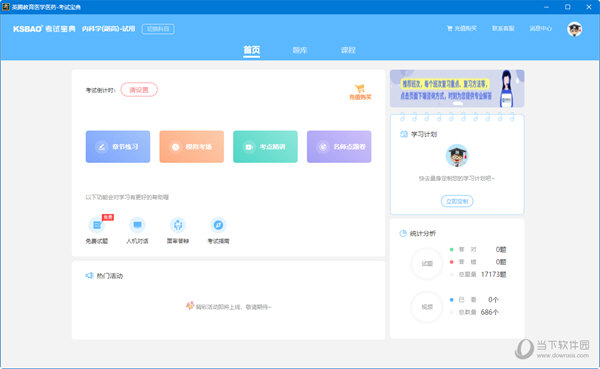Click the study plan prompt text
The image size is (600, 369).
point(457,178)
